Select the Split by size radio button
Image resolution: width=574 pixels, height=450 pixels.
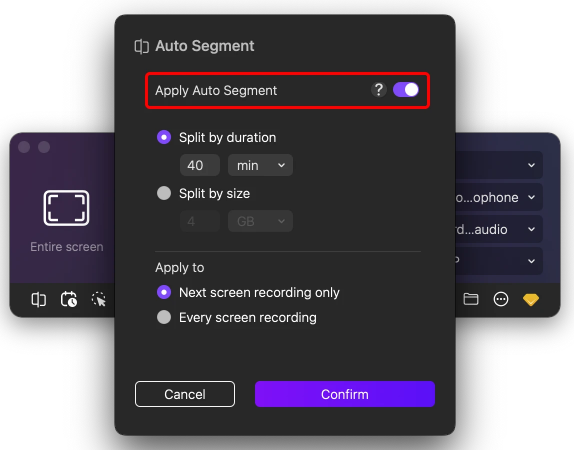(164, 193)
